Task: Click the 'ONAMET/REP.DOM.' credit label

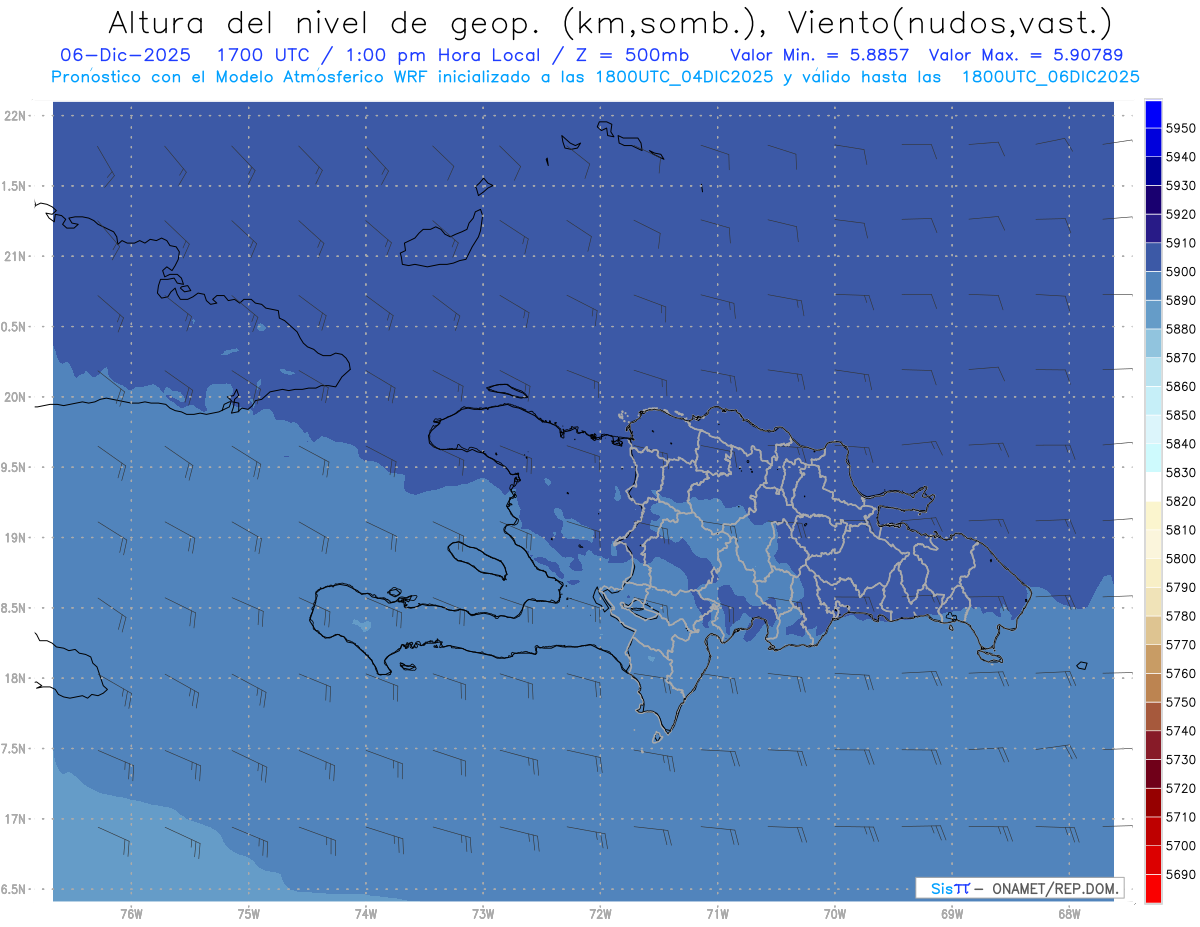Action: point(1056,888)
